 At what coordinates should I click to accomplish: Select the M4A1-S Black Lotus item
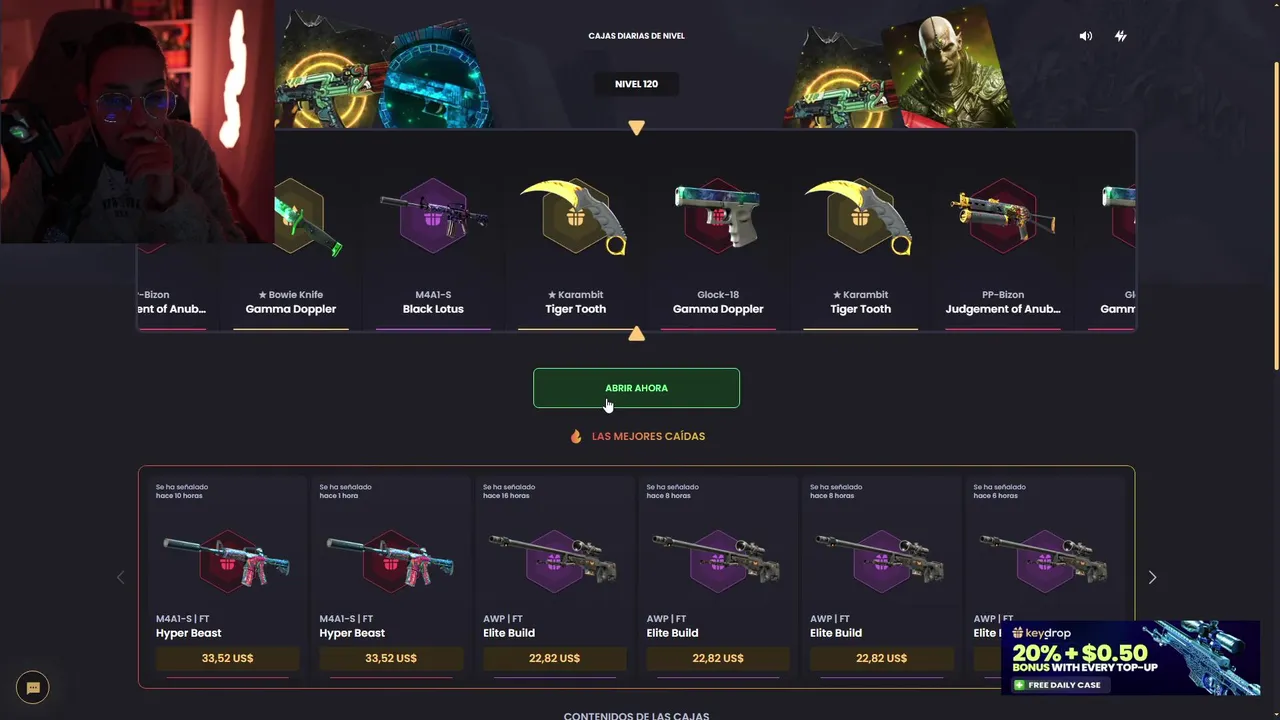pos(433,250)
